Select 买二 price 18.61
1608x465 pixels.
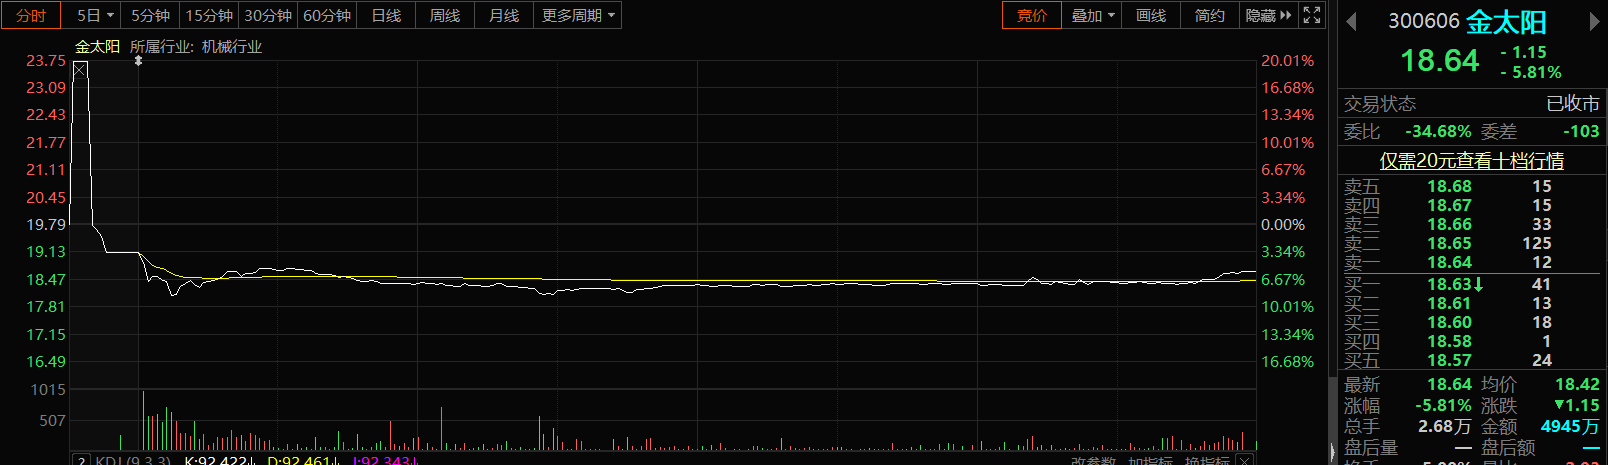[1449, 303]
